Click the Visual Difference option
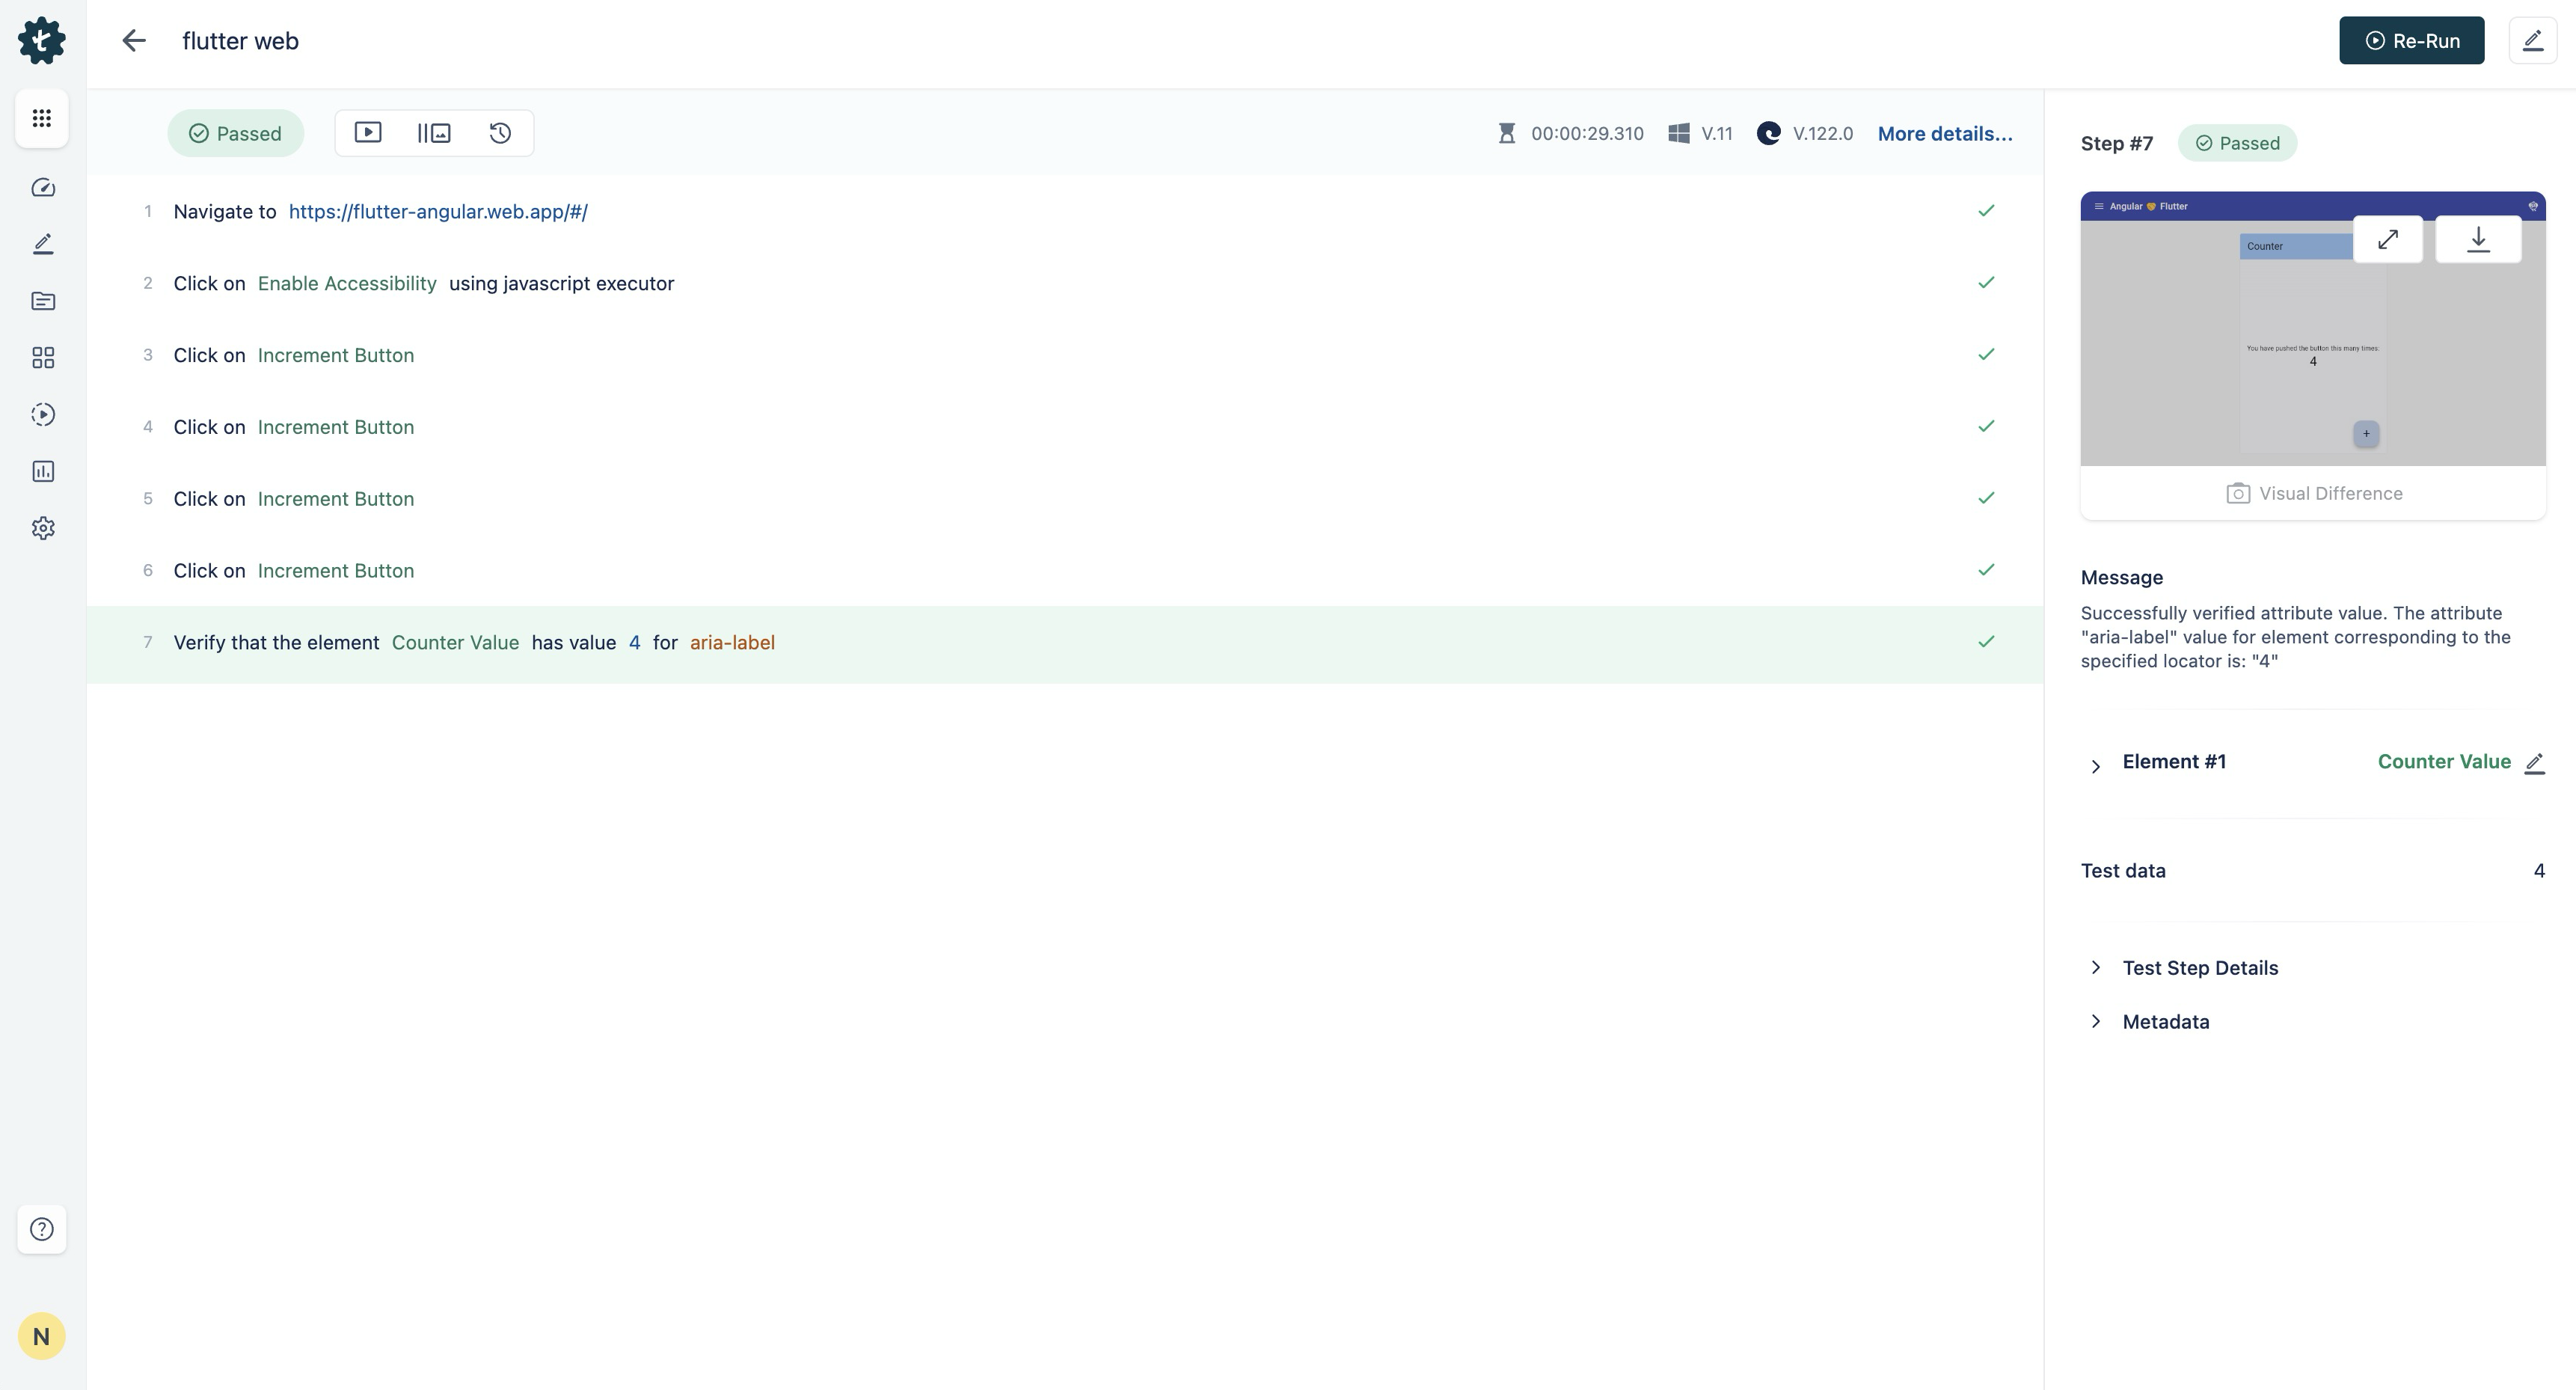The height and width of the screenshot is (1390, 2576). (x=2314, y=494)
